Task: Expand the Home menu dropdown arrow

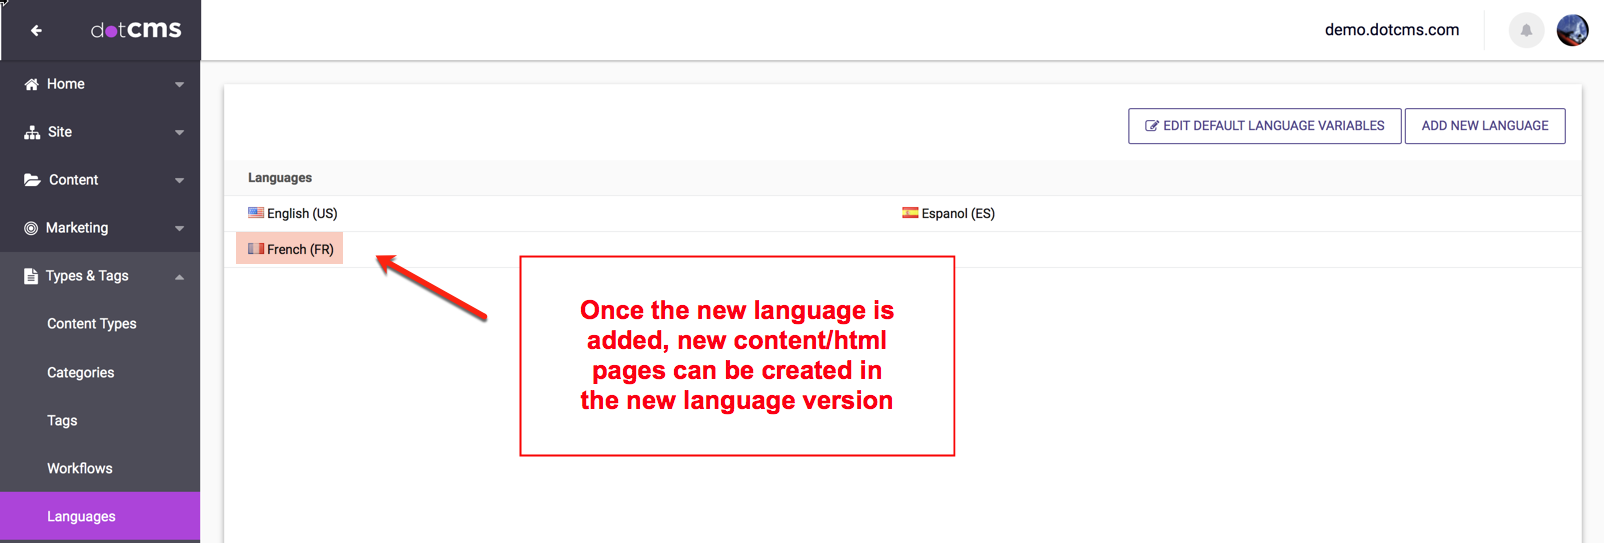Action: 179,85
